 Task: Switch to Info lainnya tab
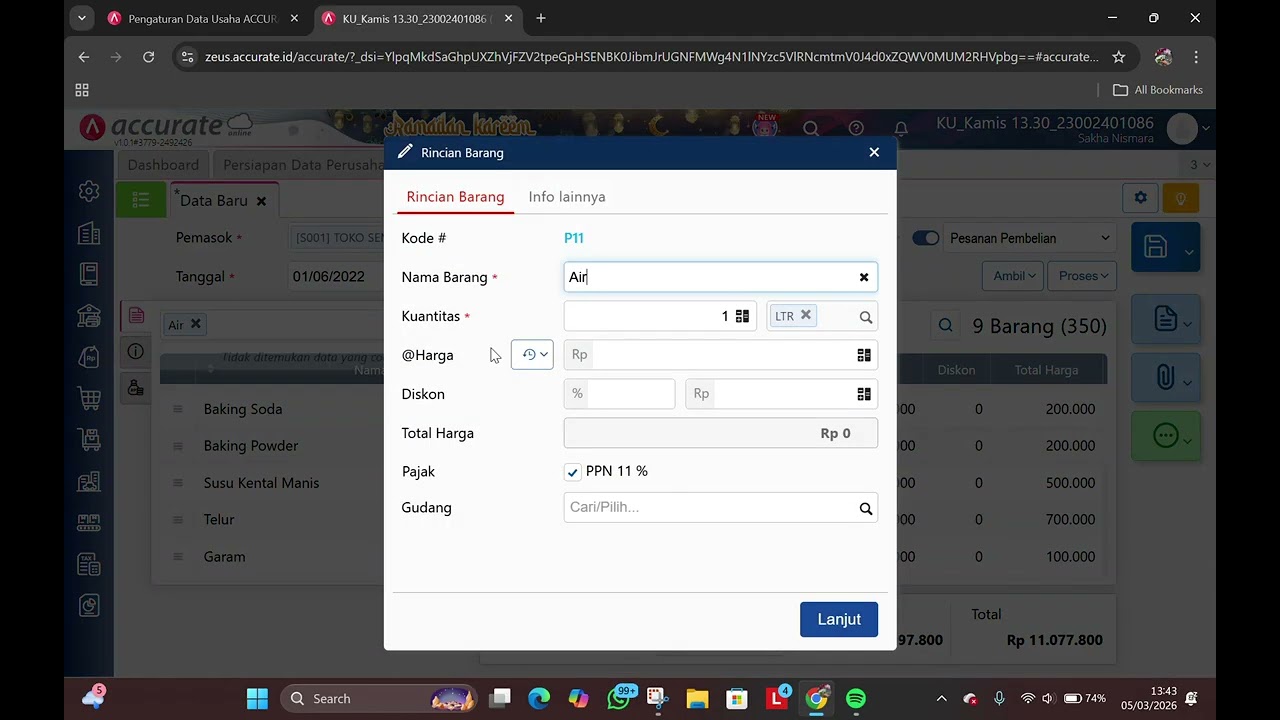[x=567, y=197]
